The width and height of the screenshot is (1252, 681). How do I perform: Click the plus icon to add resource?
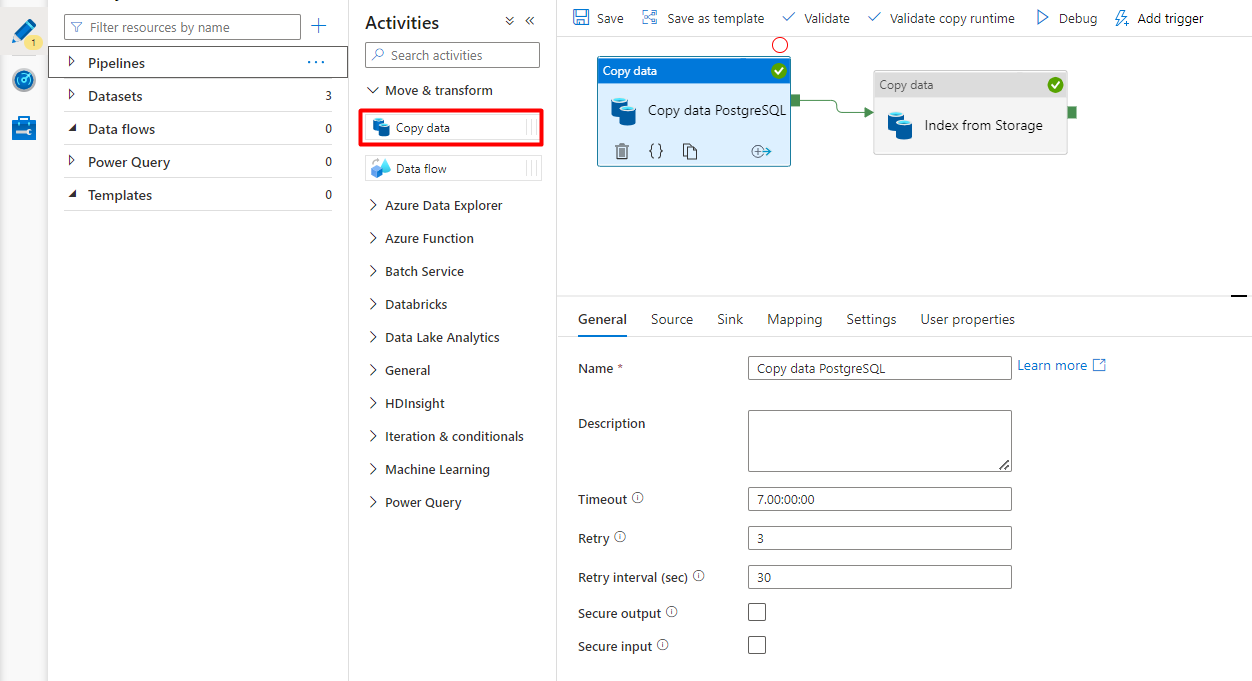pyautogui.click(x=319, y=26)
